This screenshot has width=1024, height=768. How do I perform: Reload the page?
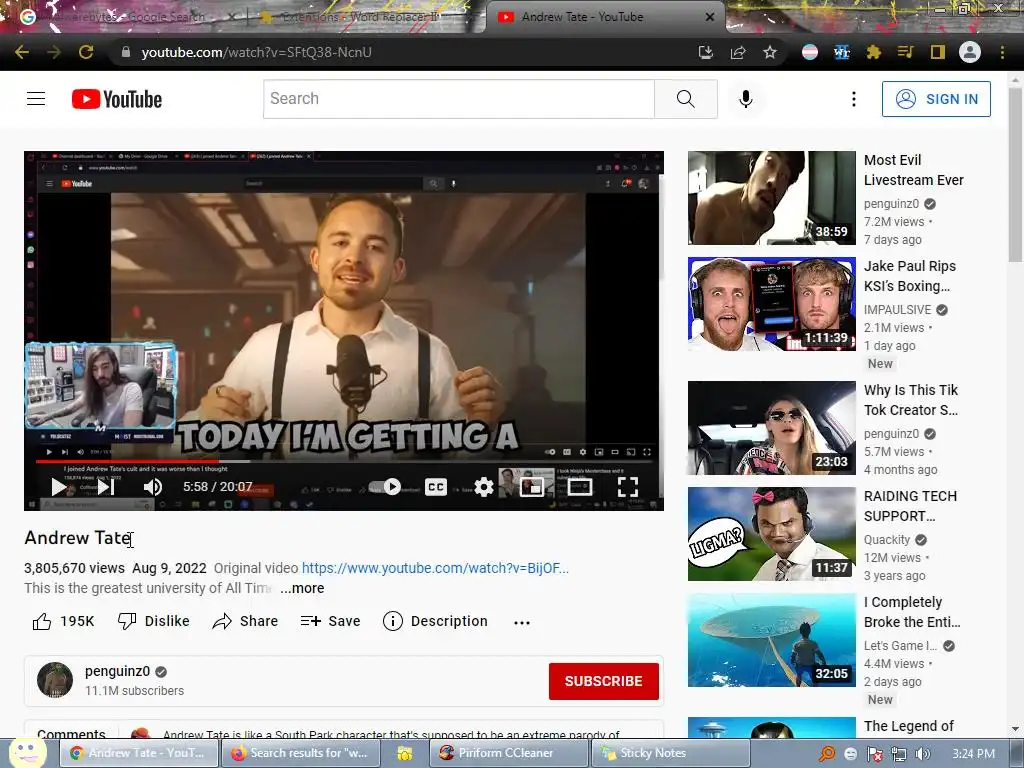pyautogui.click(x=86, y=52)
